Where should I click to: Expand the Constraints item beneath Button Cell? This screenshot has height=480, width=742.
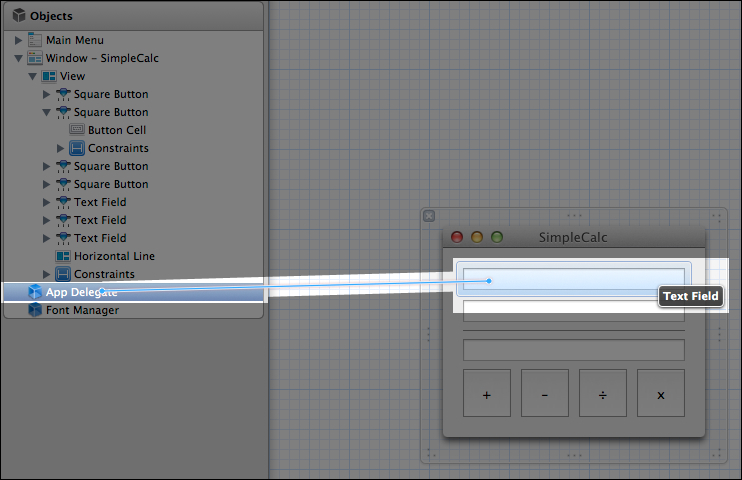[x=61, y=148]
